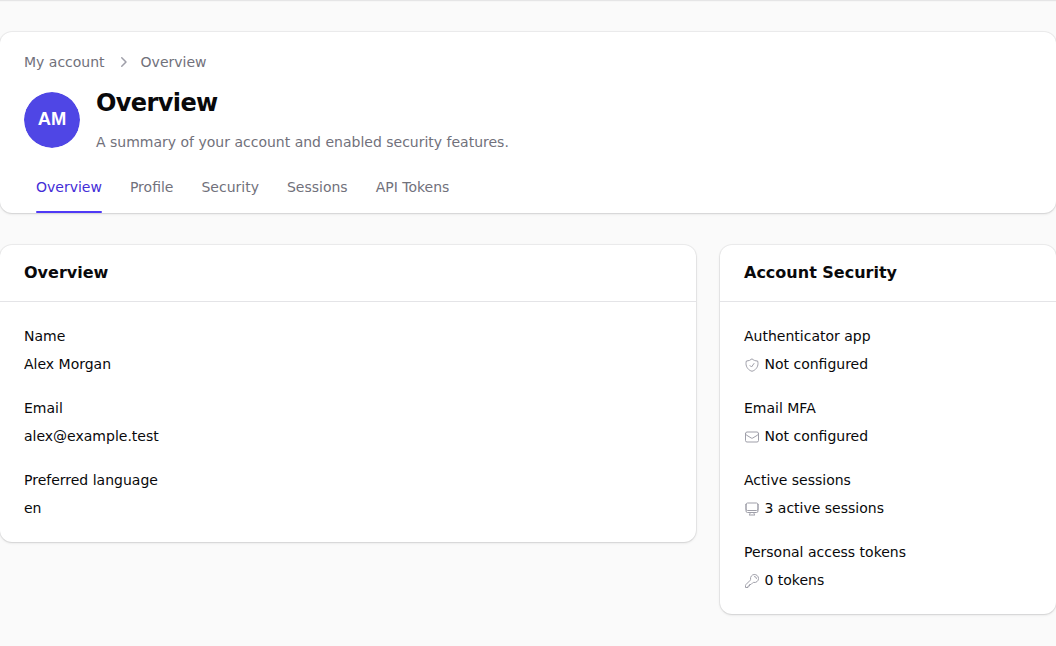Click the Account Security heading
The height and width of the screenshot is (646, 1056).
pos(820,272)
